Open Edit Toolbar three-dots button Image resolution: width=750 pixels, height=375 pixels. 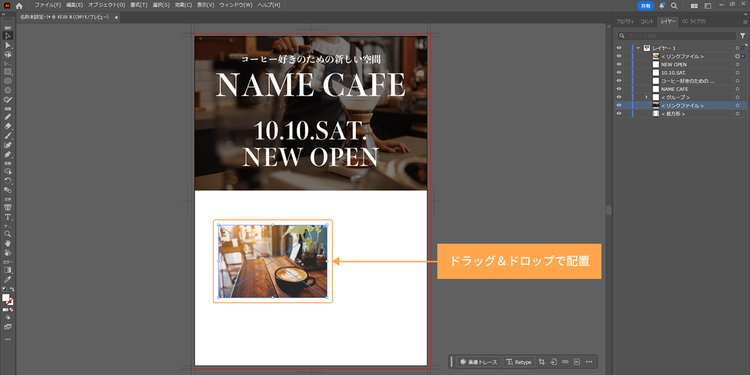(x=8, y=339)
